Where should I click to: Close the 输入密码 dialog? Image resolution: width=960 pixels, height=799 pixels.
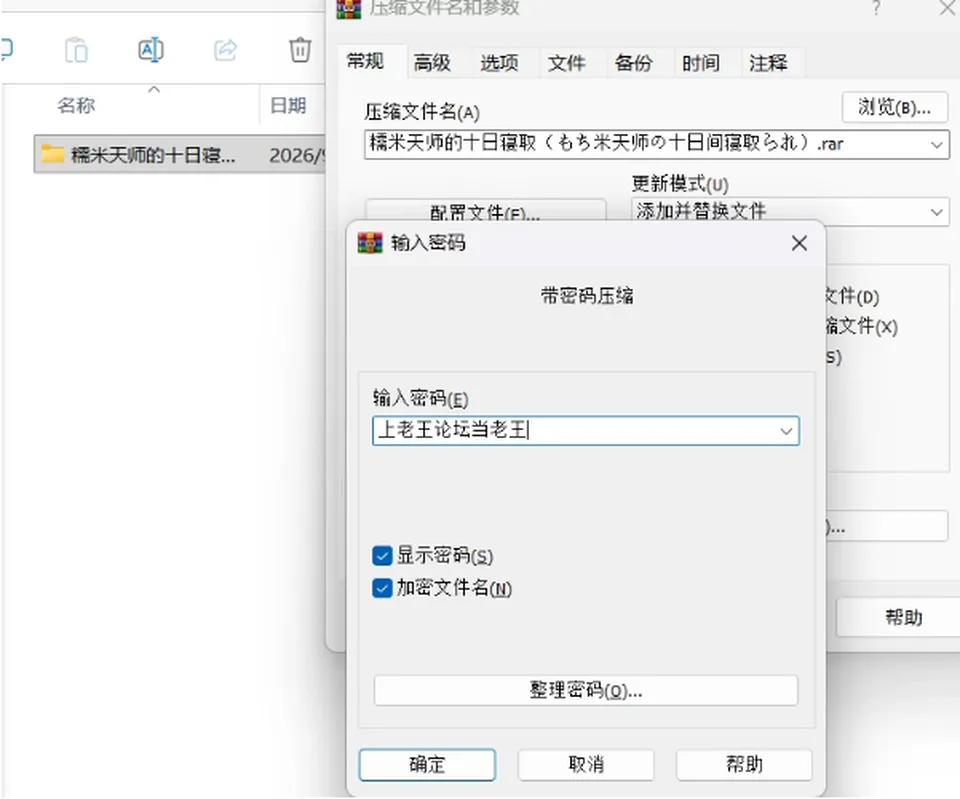[799, 244]
